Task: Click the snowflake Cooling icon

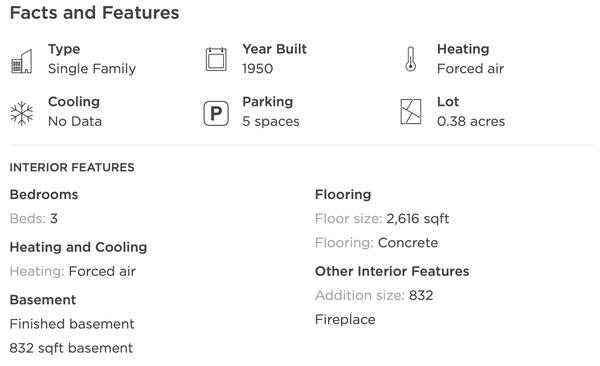Action: 22,113
